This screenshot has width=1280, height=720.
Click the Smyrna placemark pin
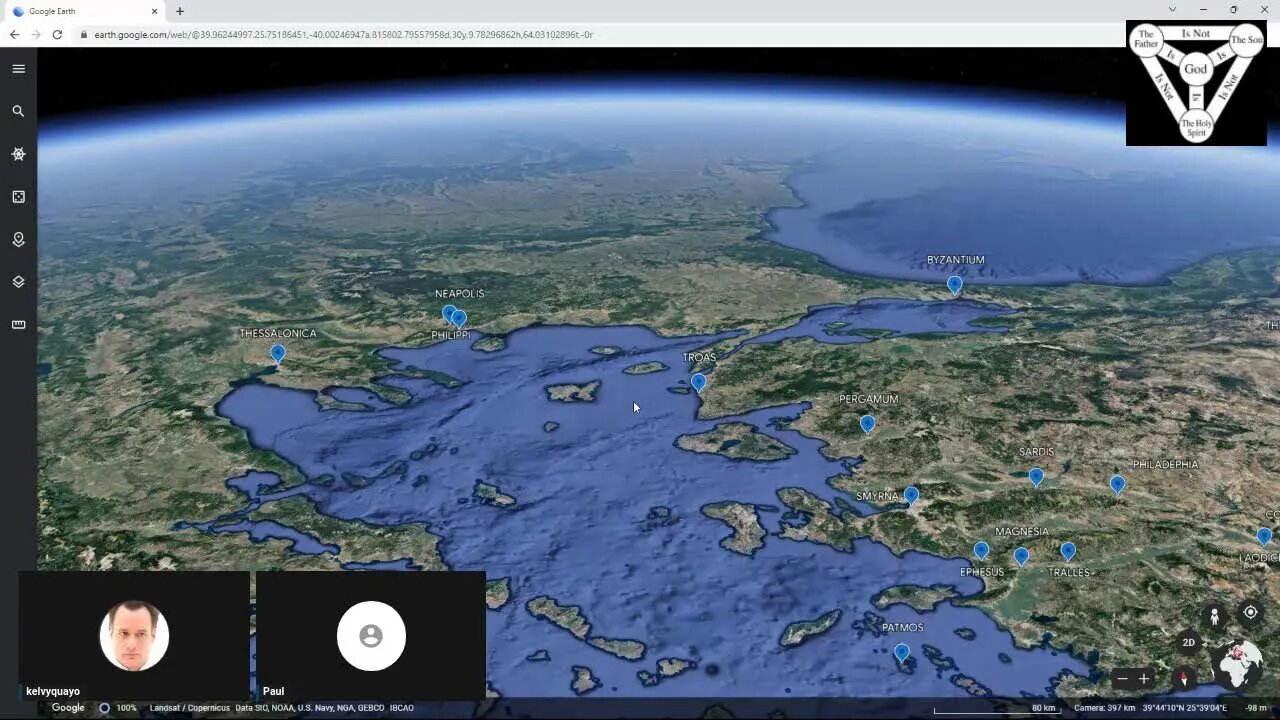coord(911,495)
